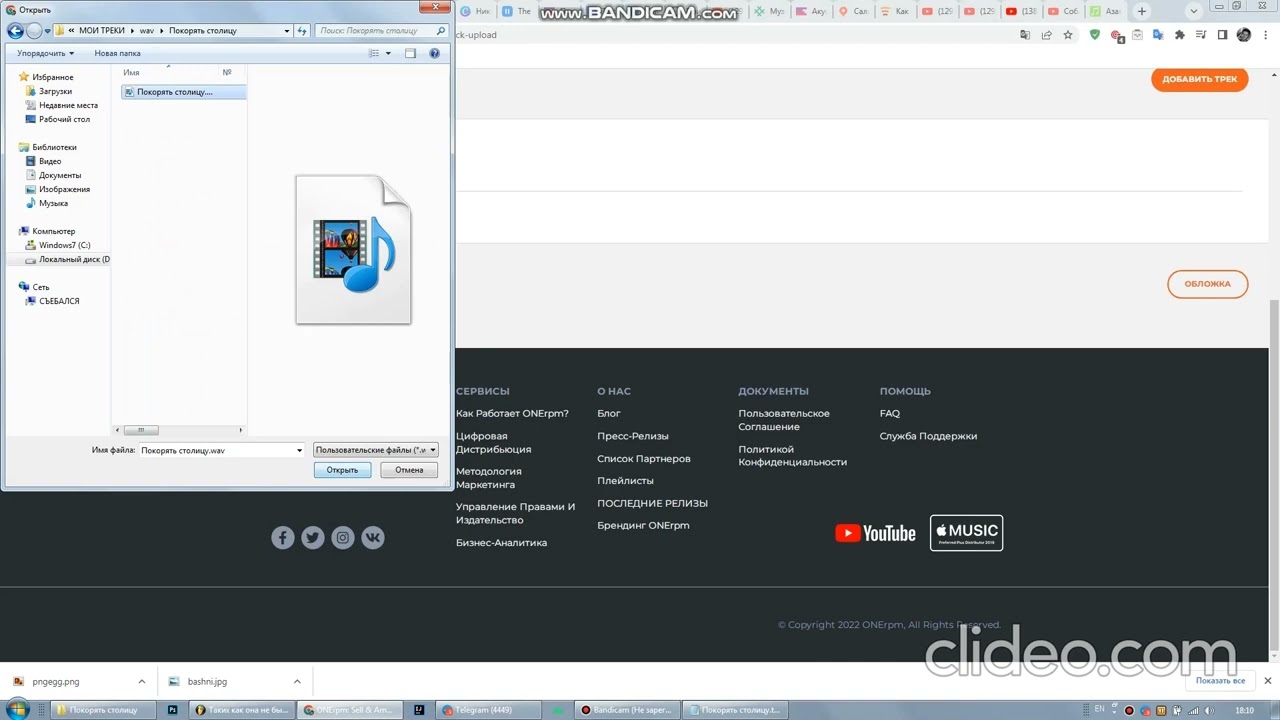
Task: Open Bandicam from the taskbar
Action: 627,710
